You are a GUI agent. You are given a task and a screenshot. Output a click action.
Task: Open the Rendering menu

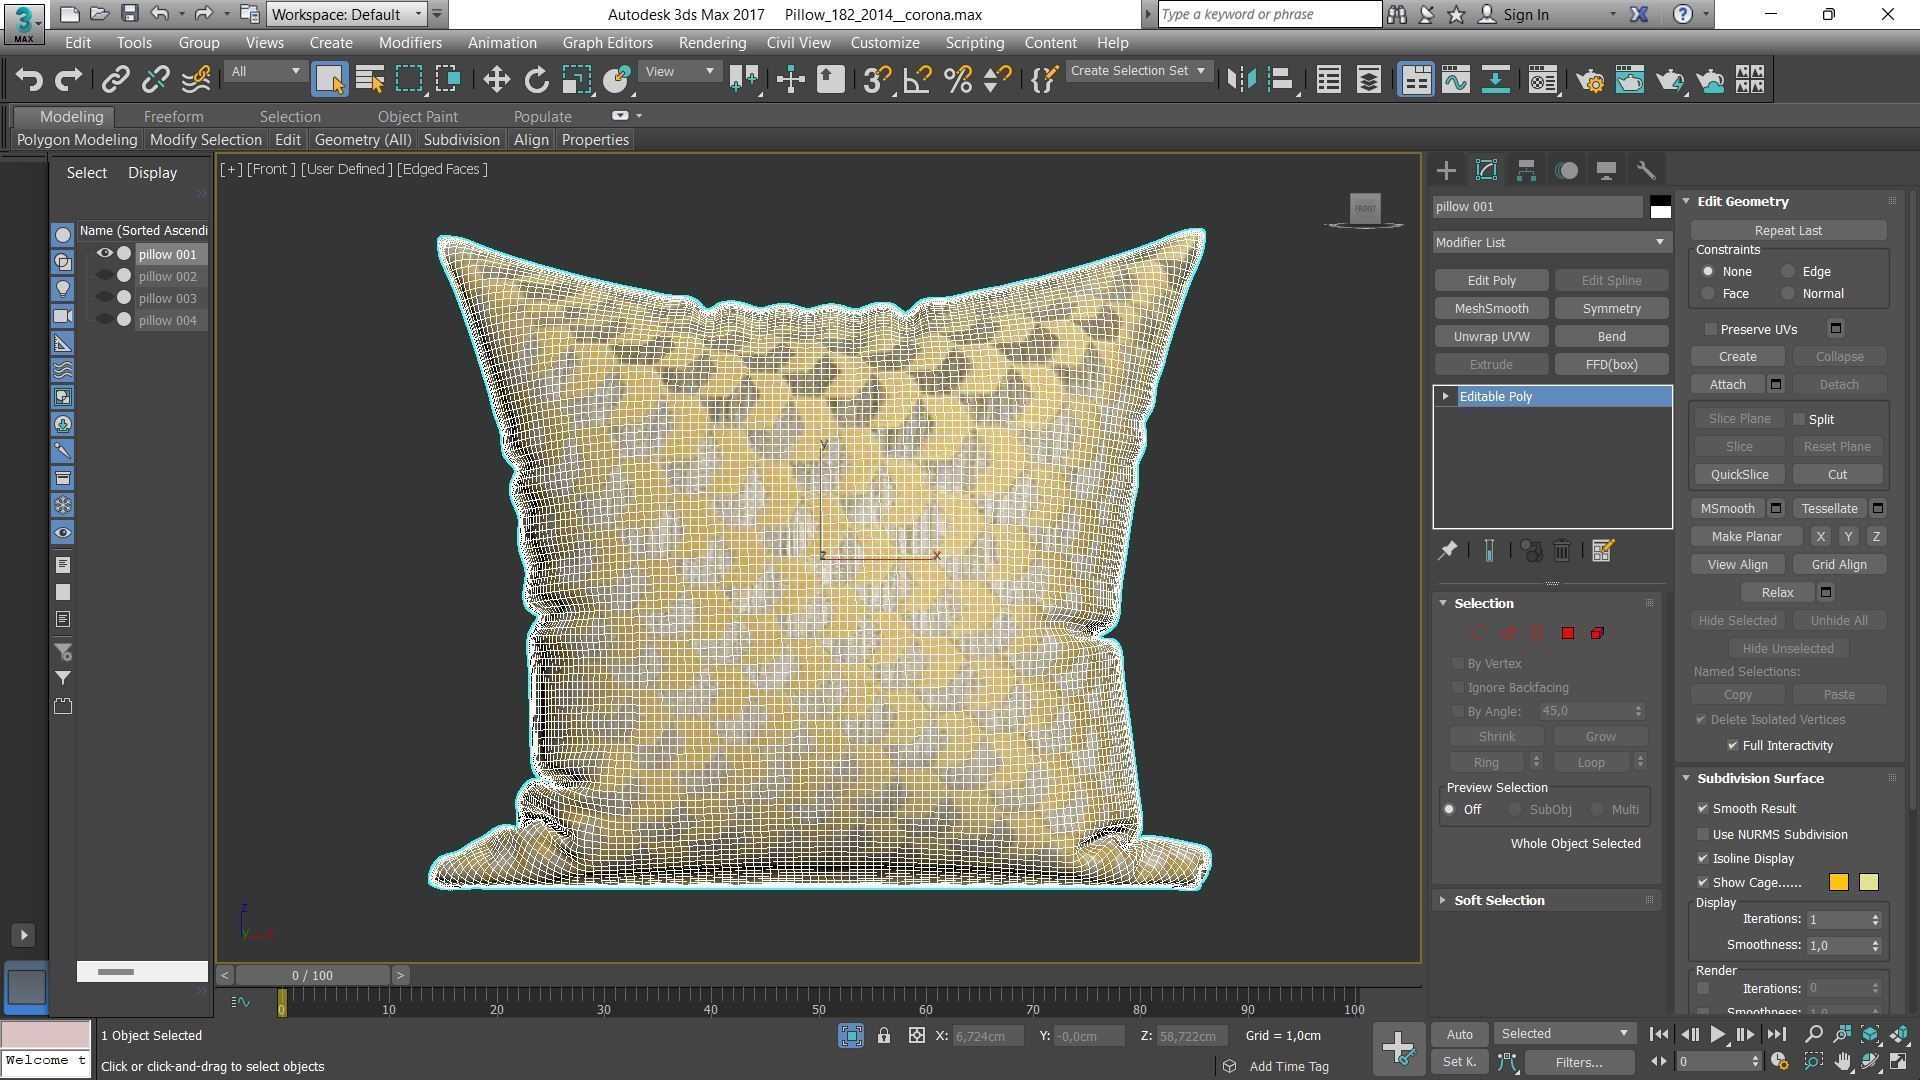tap(712, 43)
